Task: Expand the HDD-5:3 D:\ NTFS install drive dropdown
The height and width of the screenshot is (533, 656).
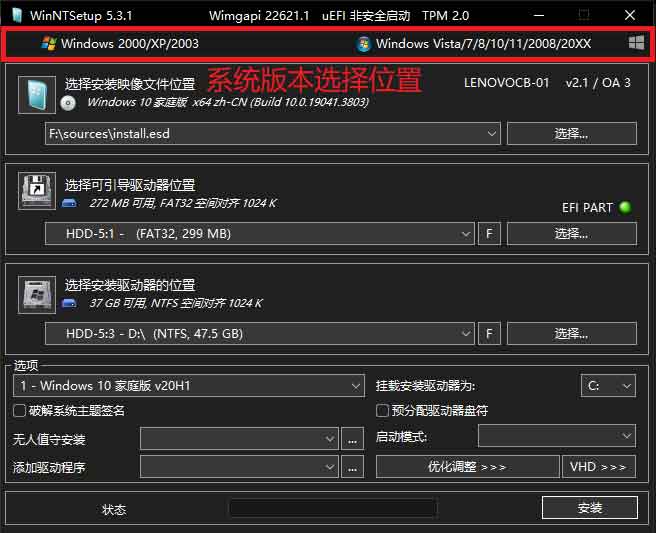Action: [x=466, y=333]
